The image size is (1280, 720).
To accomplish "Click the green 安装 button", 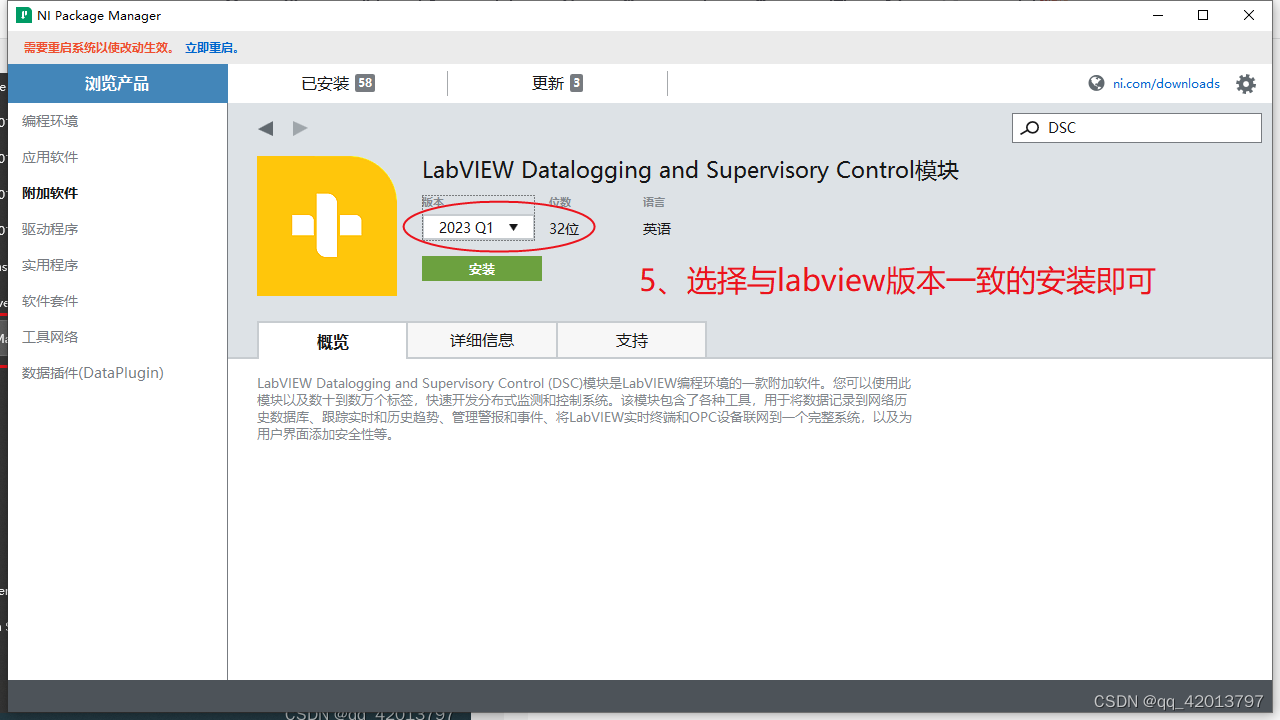I will (481, 268).
